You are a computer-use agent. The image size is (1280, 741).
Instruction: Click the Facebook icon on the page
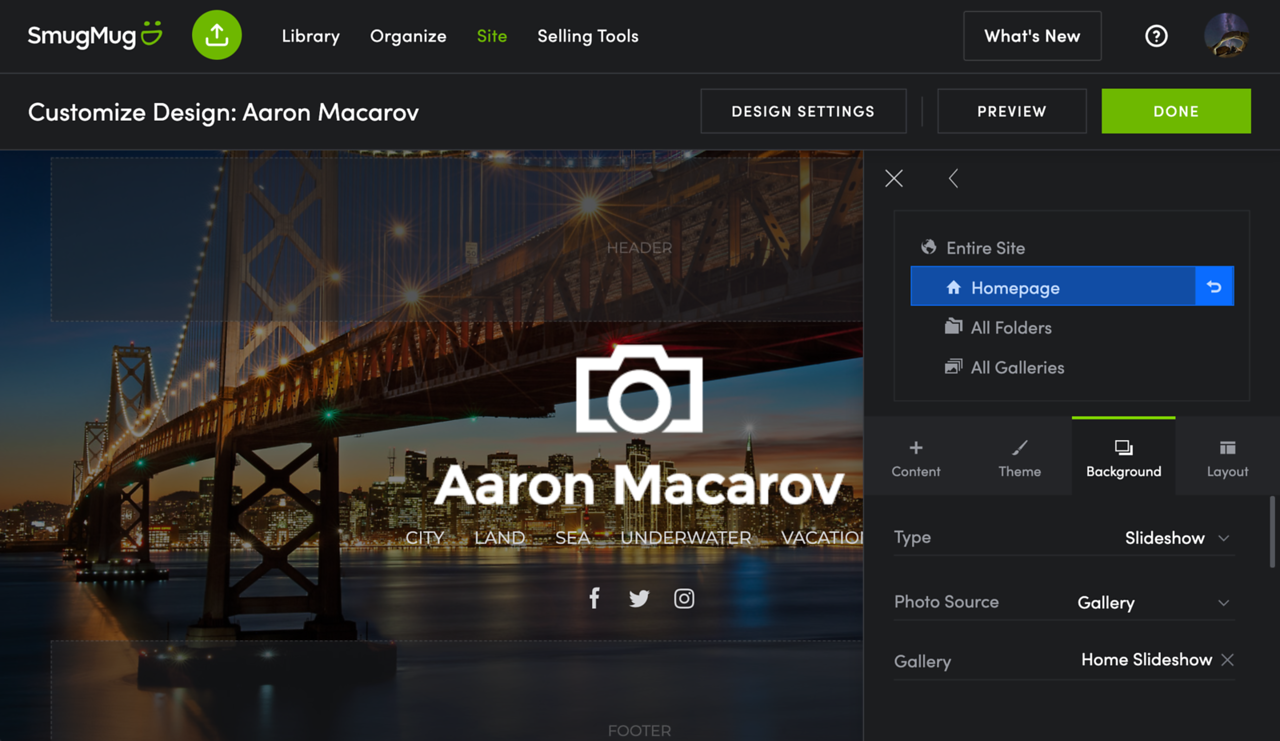pyautogui.click(x=594, y=598)
